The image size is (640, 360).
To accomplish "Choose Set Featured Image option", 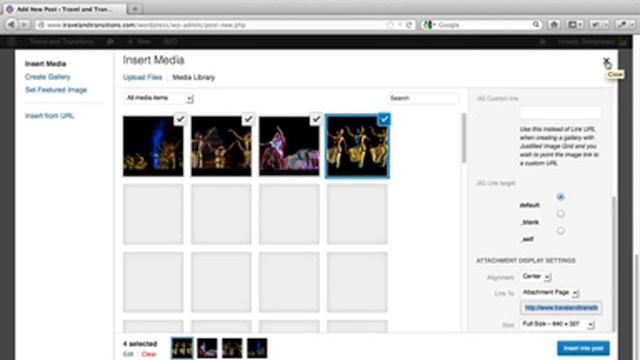I will coord(56,90).
